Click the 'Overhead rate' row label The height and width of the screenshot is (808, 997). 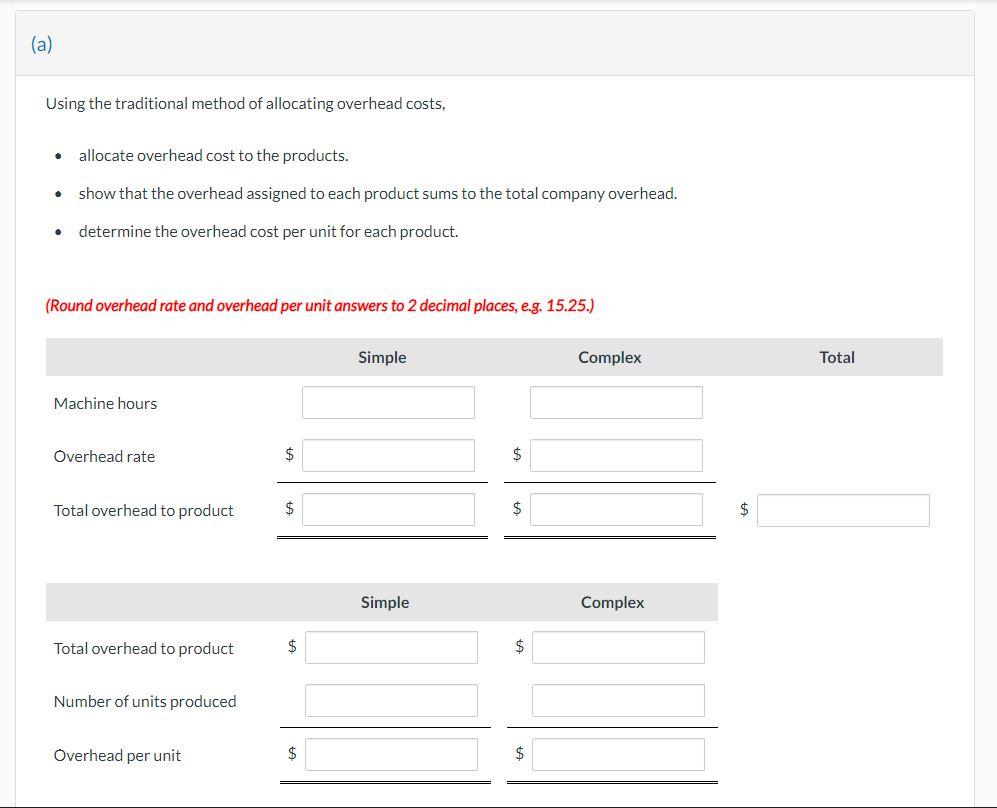104,456
